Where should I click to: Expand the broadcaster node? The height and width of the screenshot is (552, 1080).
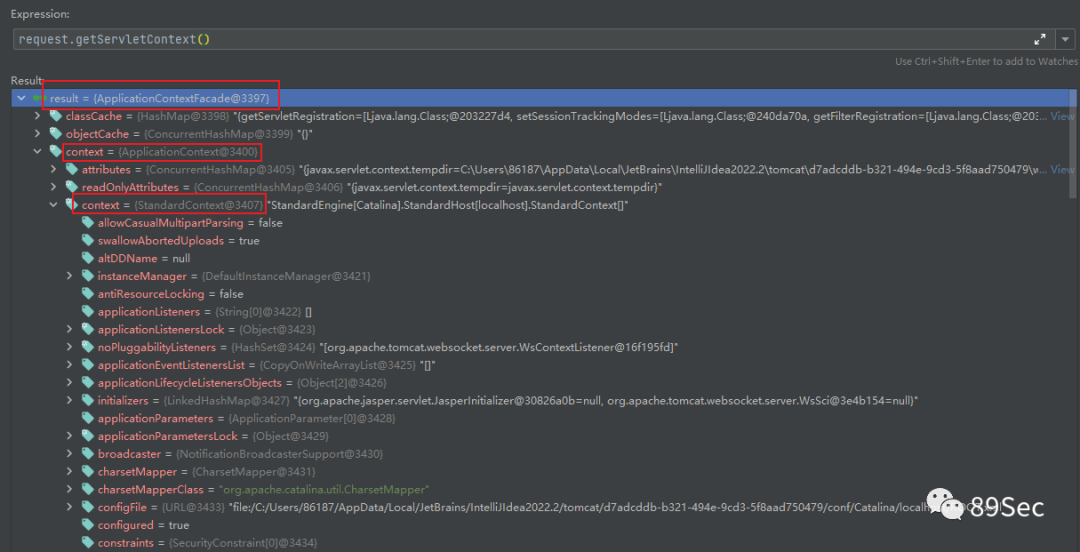coord(70,454)
